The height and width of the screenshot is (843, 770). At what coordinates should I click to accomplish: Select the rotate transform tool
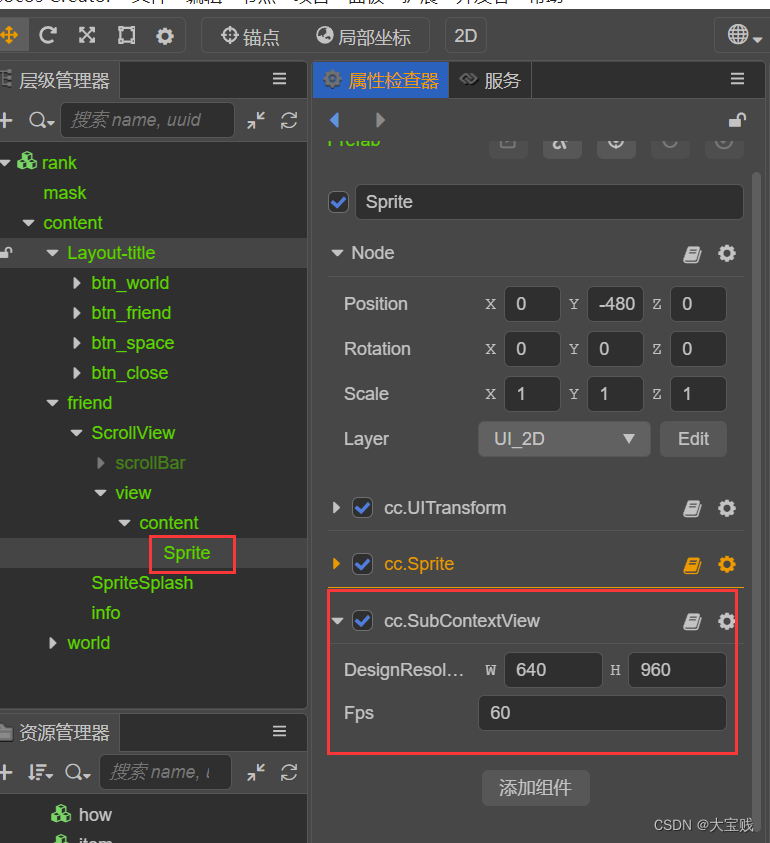[x=47, y=36]
